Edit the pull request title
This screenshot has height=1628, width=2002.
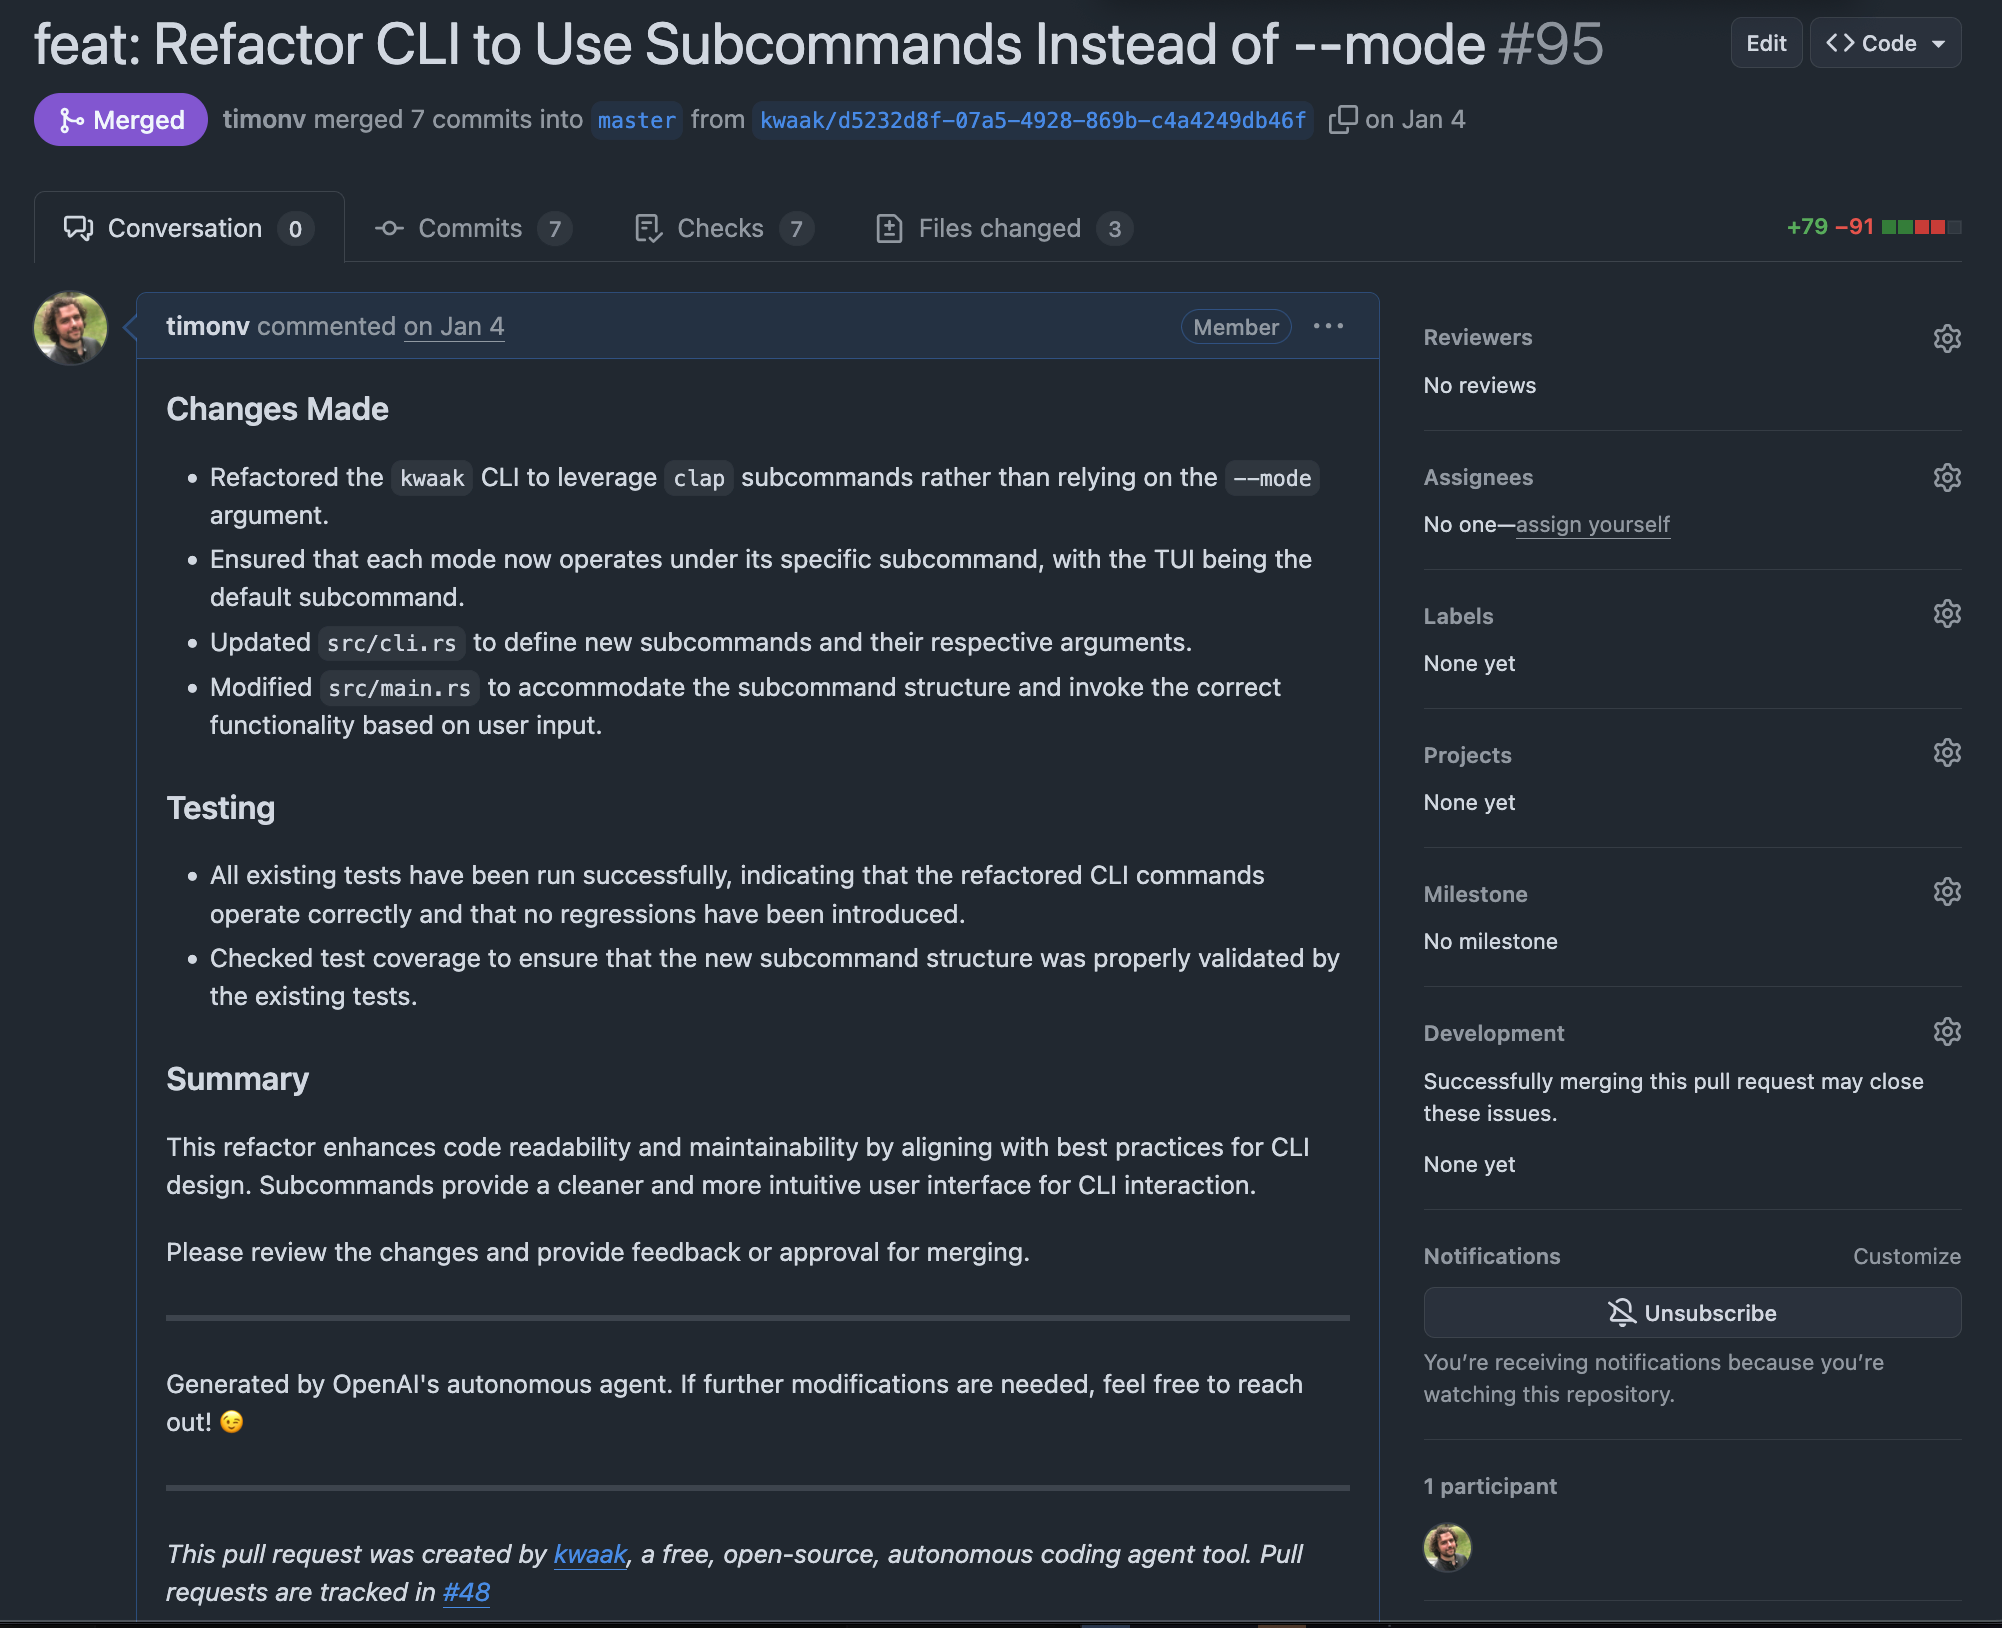tap(1766, 43)
